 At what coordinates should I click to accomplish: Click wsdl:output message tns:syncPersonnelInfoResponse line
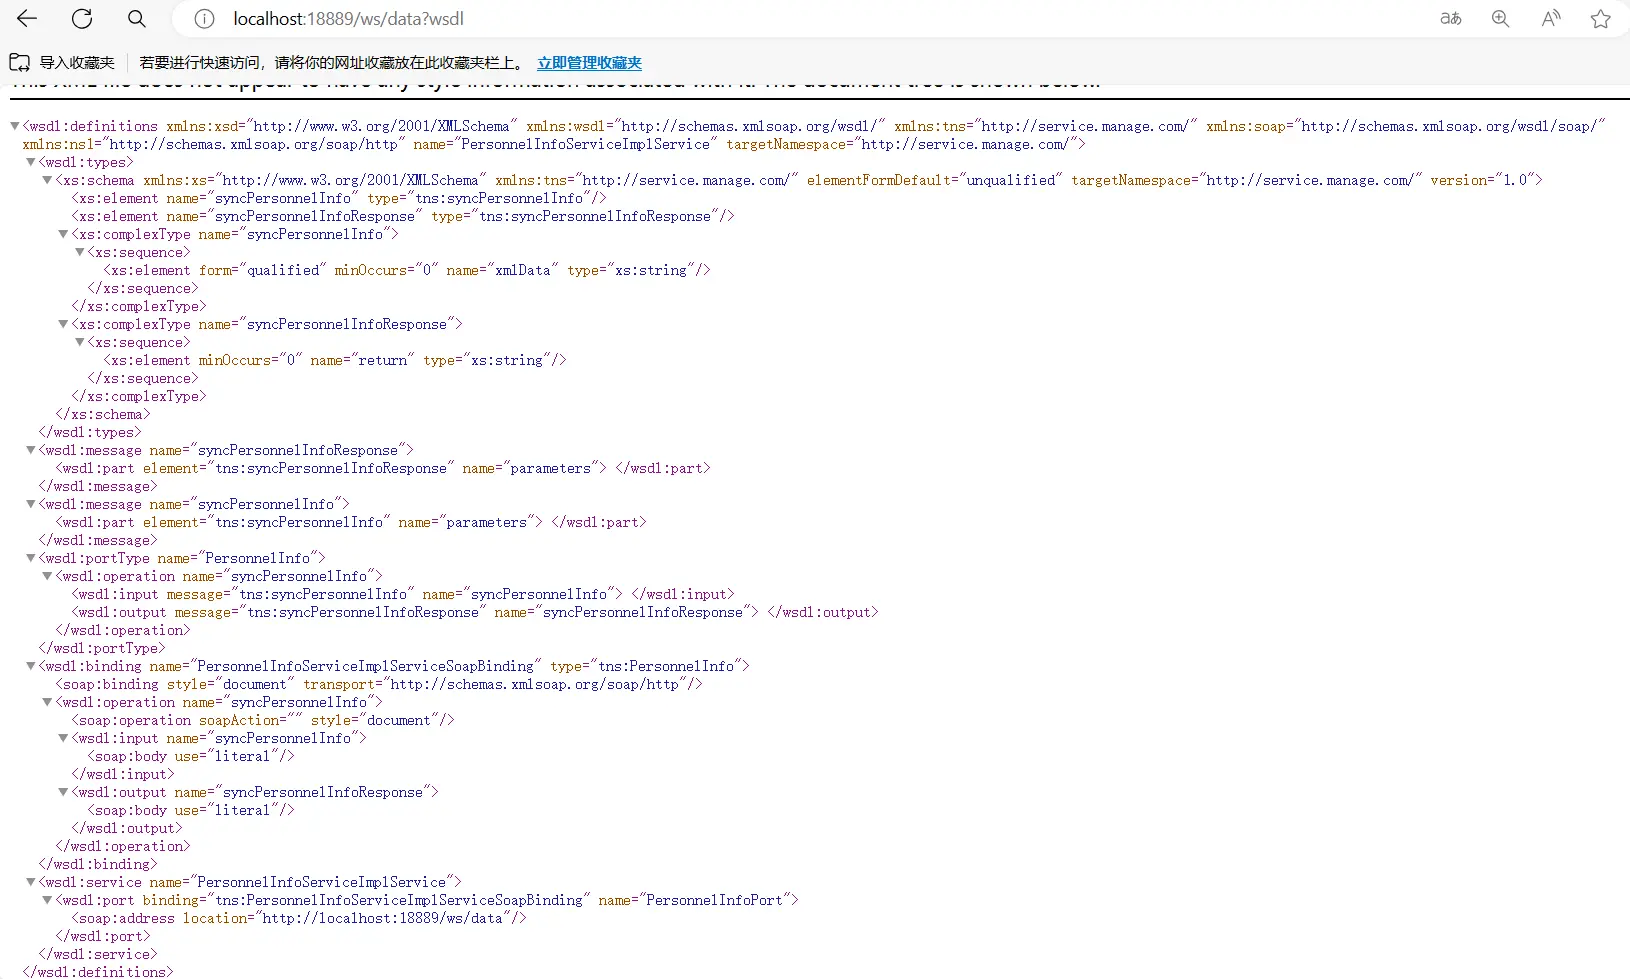(x=474, y=612)
